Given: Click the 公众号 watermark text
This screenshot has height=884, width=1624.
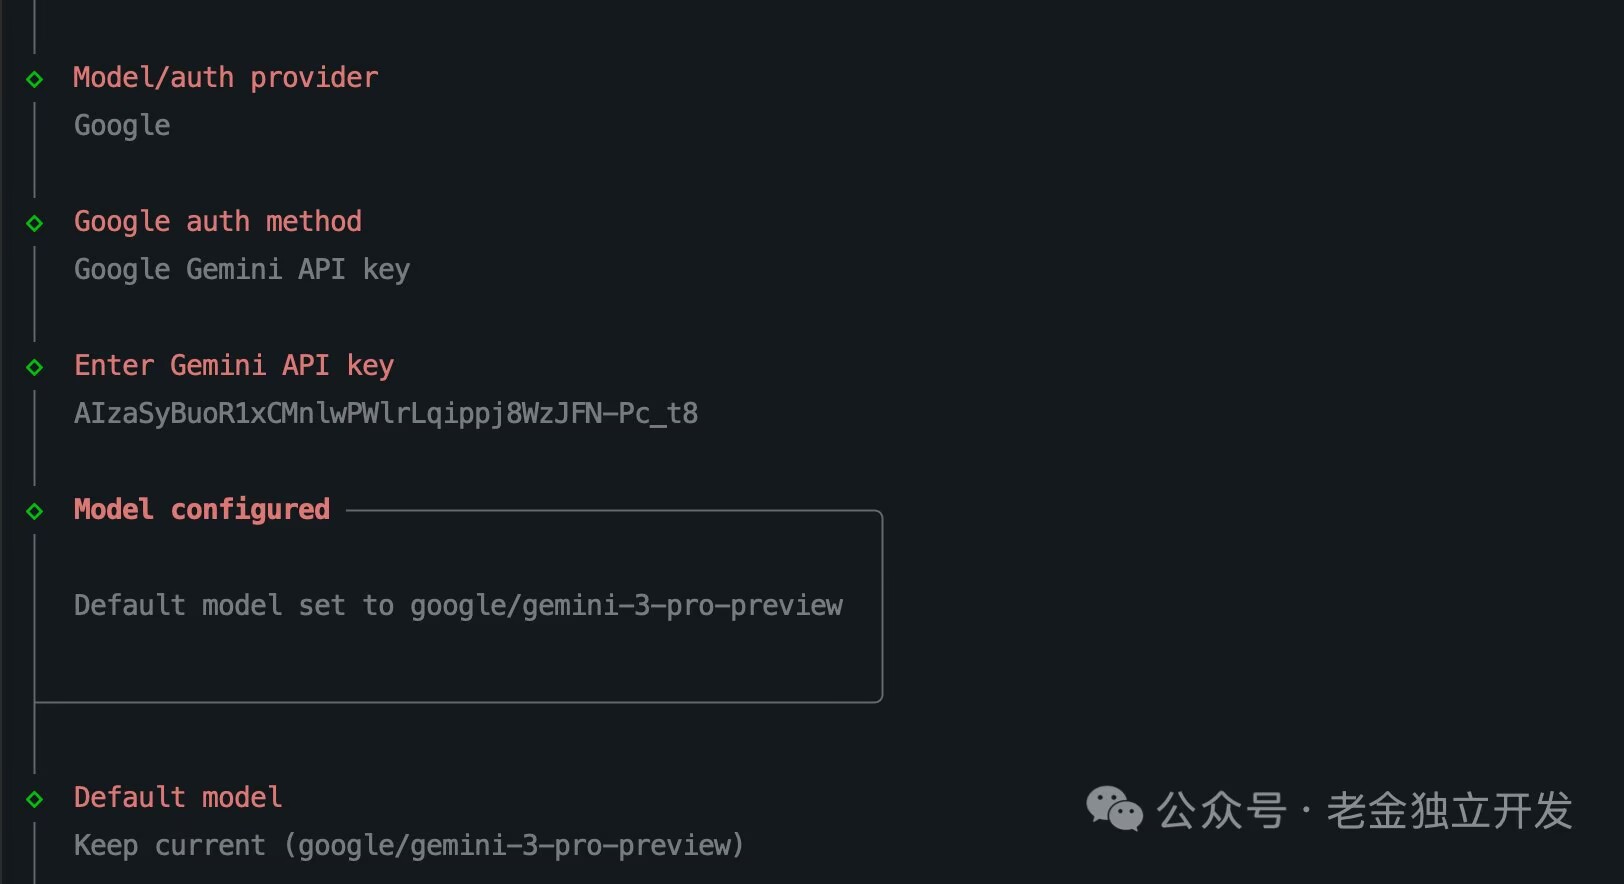Looking at the screenshot, I should click(x=1222, y=810).
